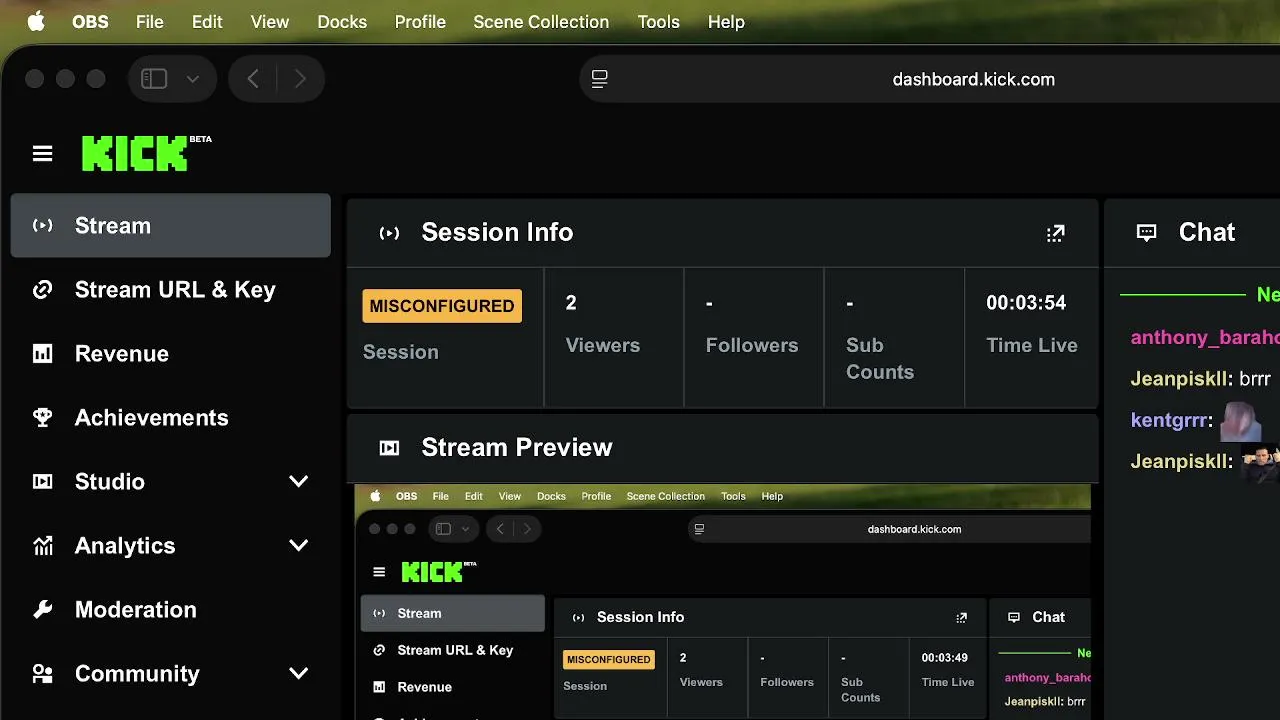Viewport: 1280px width, 720px height.
Task: Toggle the browser sidebar panel icon
Action: point(154,79)
